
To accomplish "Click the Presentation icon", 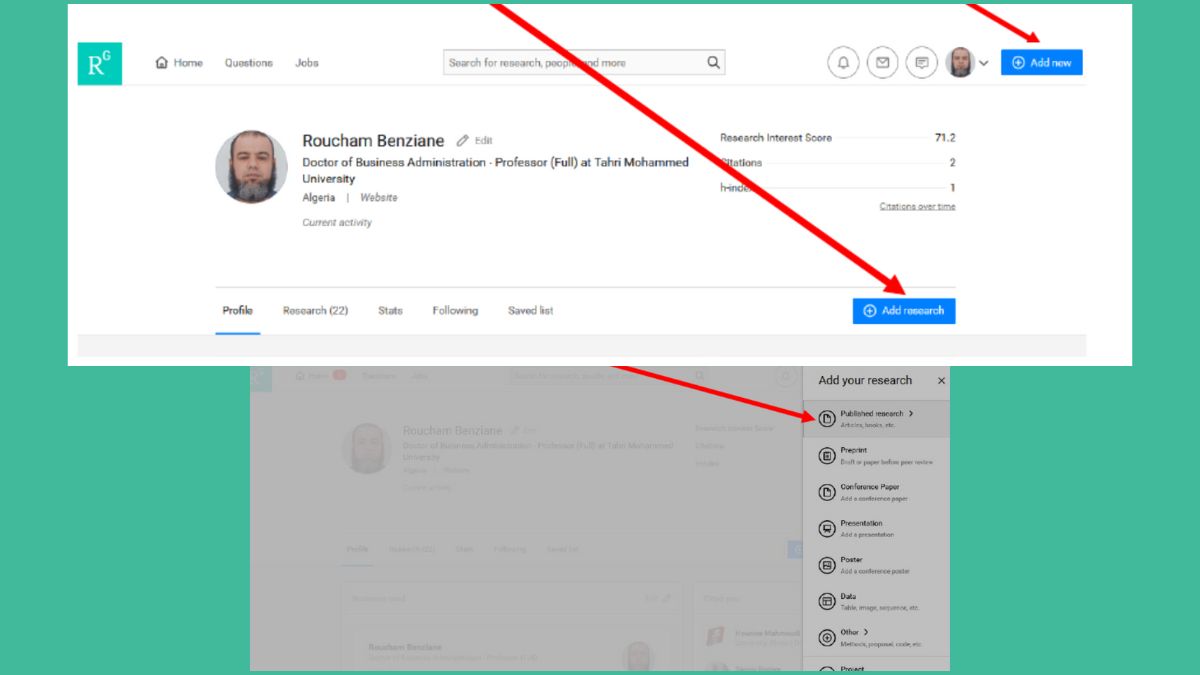I will [826, 529].
